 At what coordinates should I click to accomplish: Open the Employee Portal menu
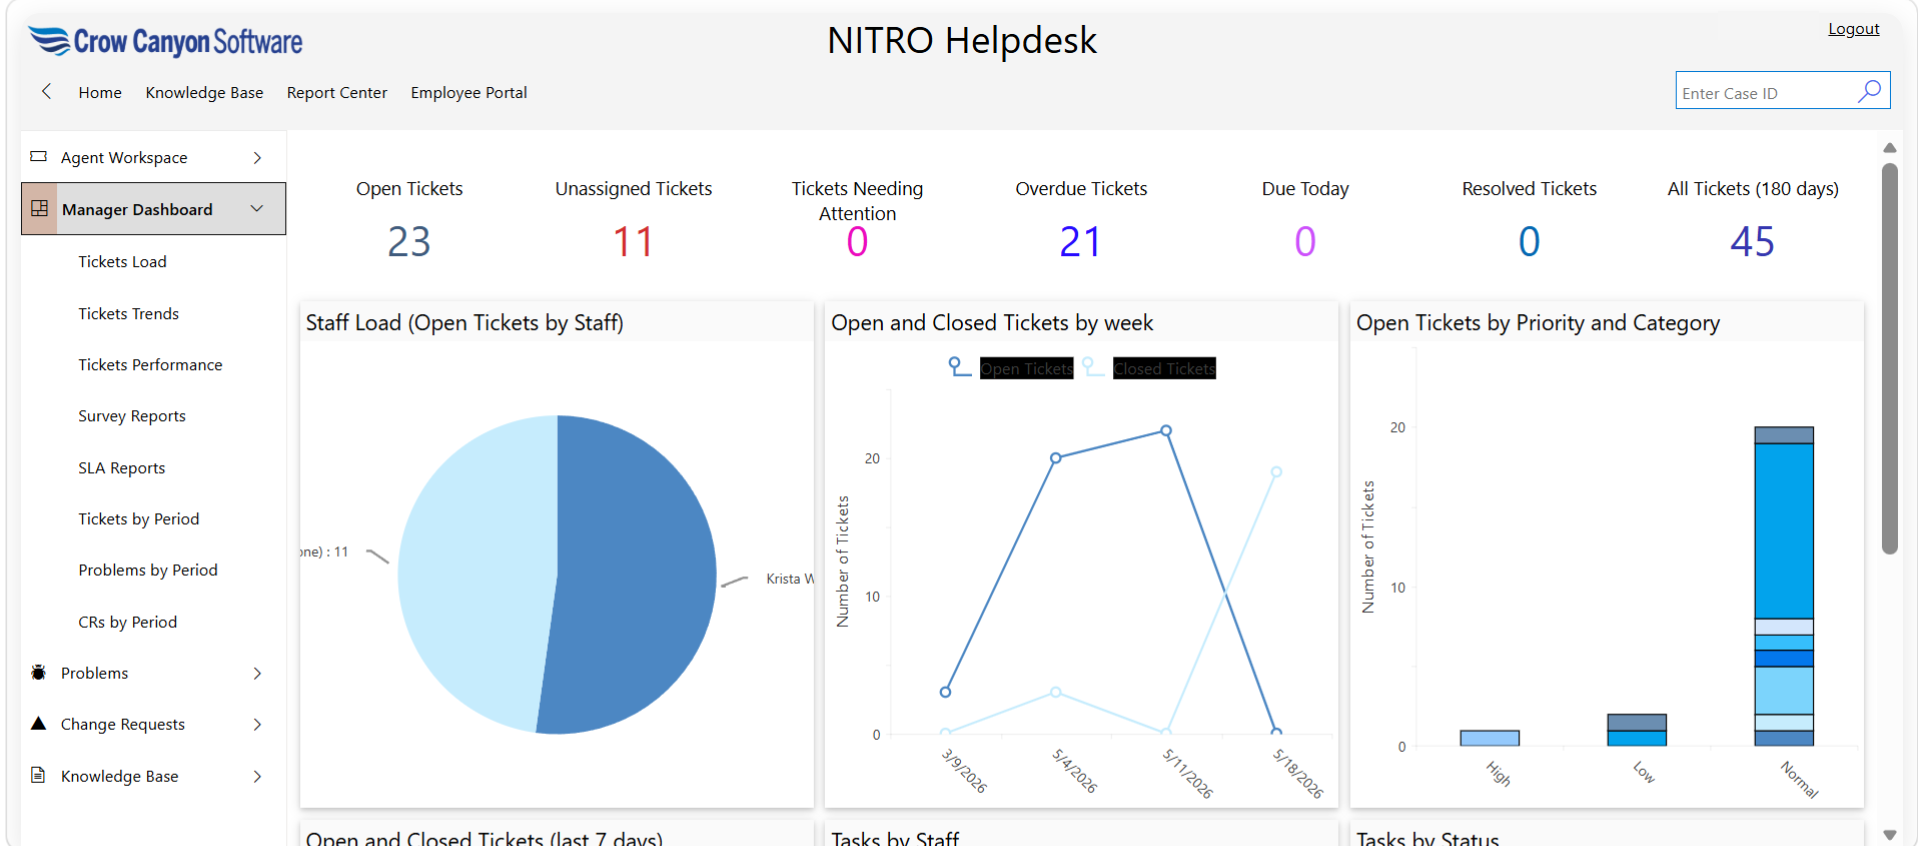[469, 92]
